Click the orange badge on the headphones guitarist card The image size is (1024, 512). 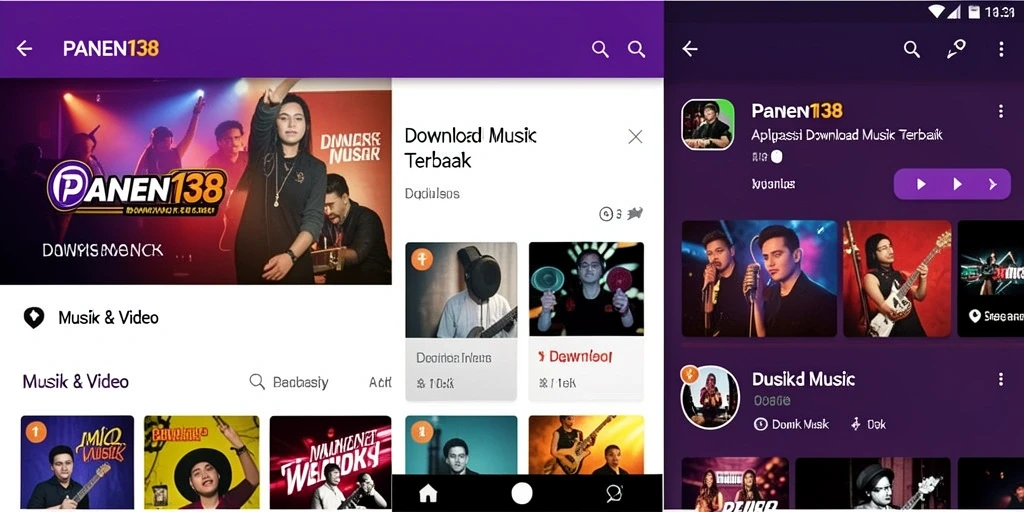422,259
